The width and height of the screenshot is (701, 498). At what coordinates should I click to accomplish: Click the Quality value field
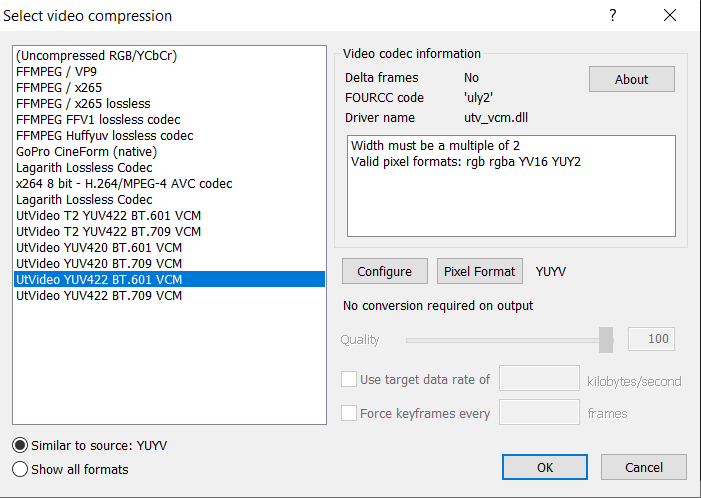(651, 339)
